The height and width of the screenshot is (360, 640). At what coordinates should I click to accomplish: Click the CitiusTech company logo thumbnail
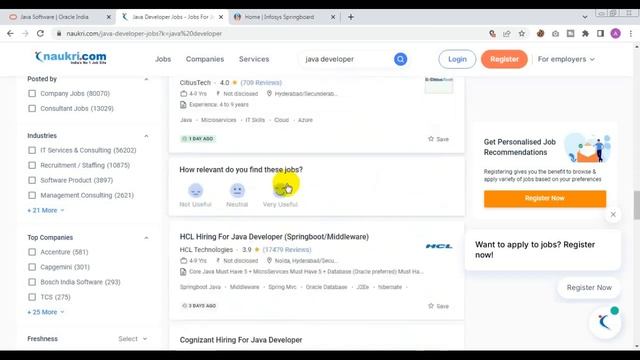point(439,85)
